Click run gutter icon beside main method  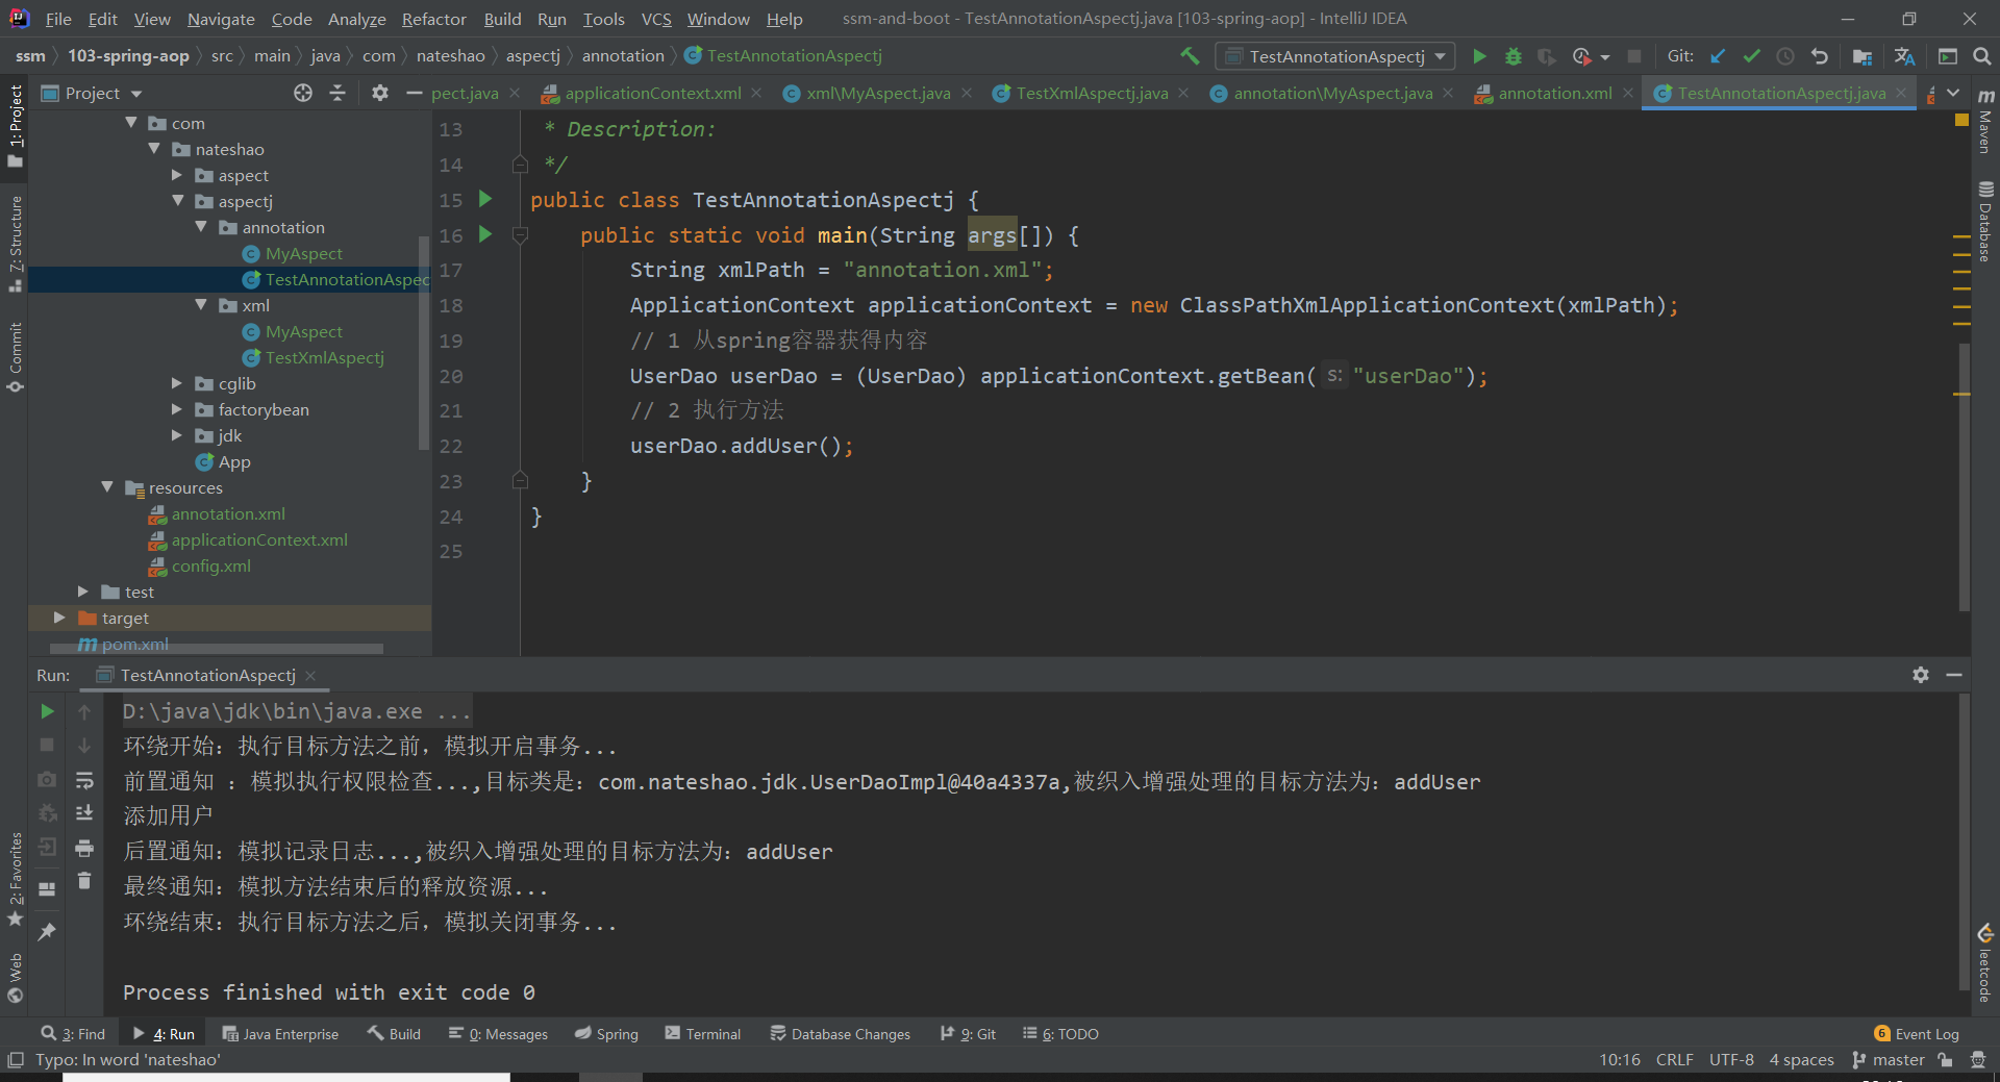click(x=485, y=234)
